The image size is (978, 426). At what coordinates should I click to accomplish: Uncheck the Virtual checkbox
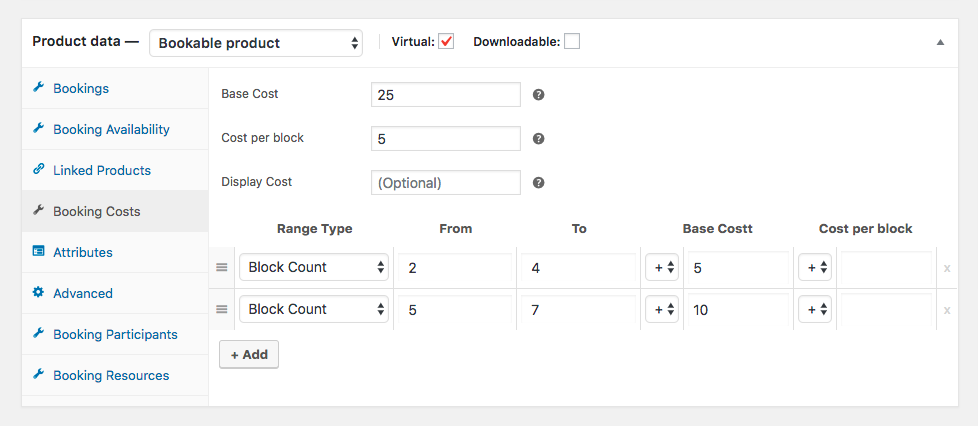(x=446, y=41)
